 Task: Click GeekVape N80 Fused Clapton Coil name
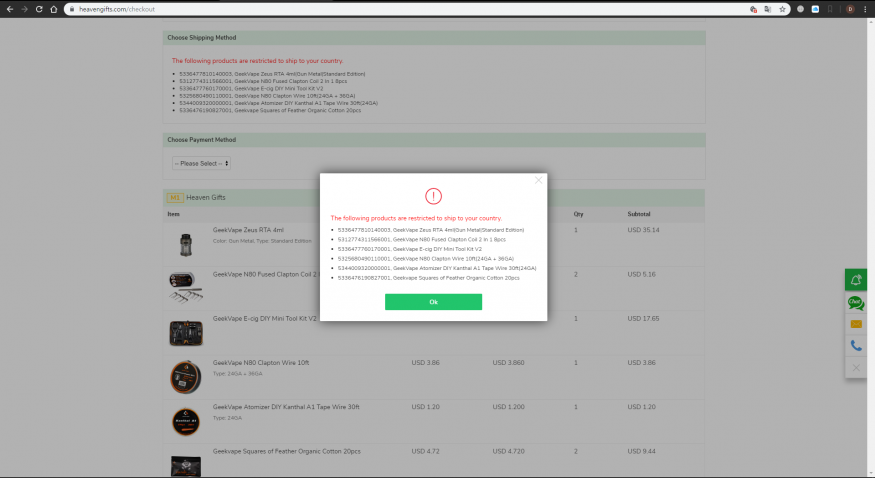point(265,274)
